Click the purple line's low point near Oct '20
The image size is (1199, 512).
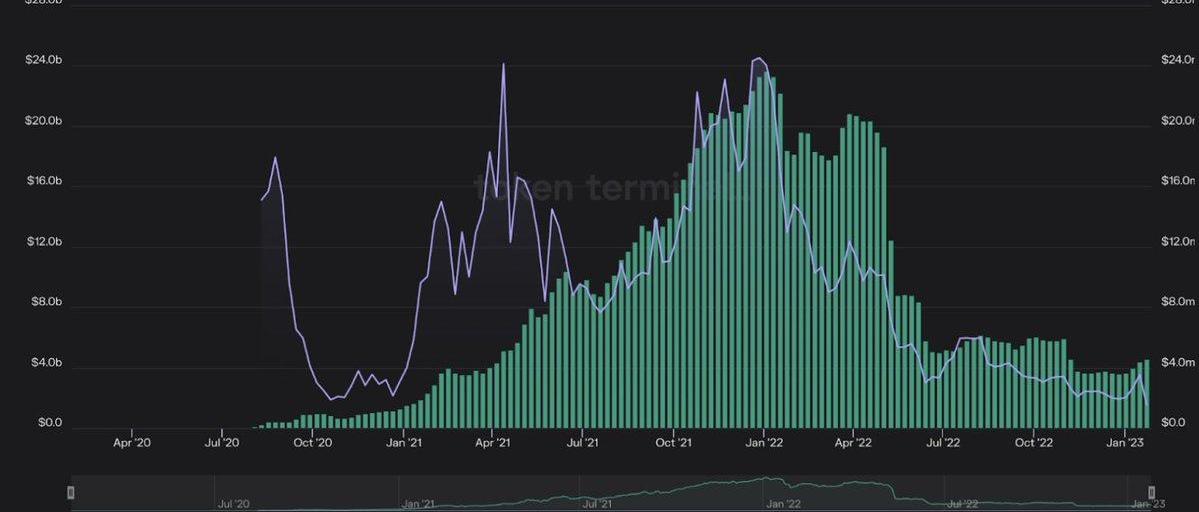(x=332, y=399)
